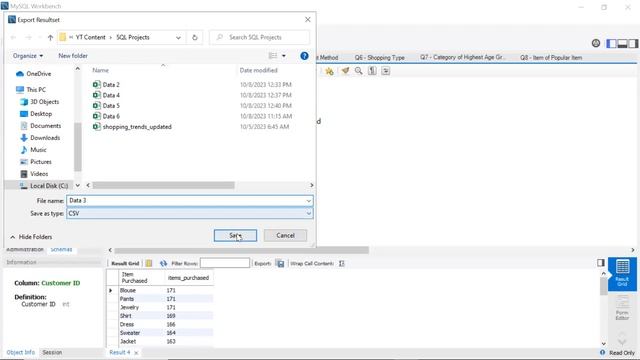
Task: Open the dialog help icon
Action: click(304, 56)
